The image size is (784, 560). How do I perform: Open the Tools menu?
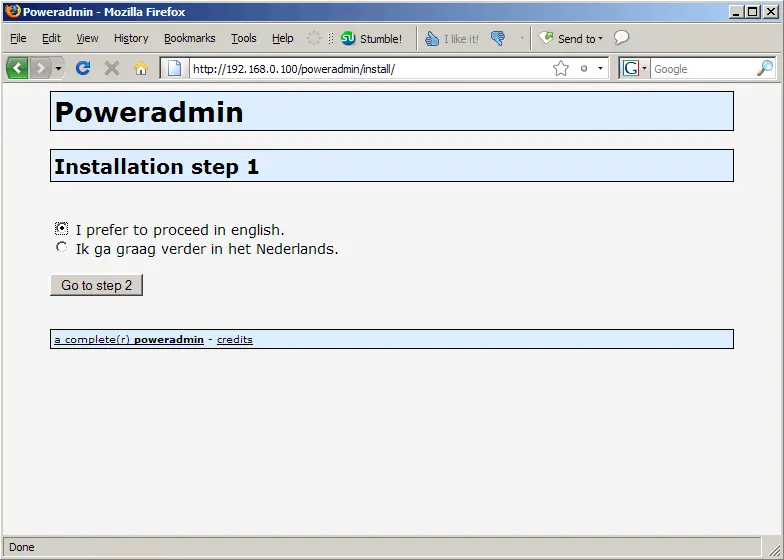click(244, 38)
